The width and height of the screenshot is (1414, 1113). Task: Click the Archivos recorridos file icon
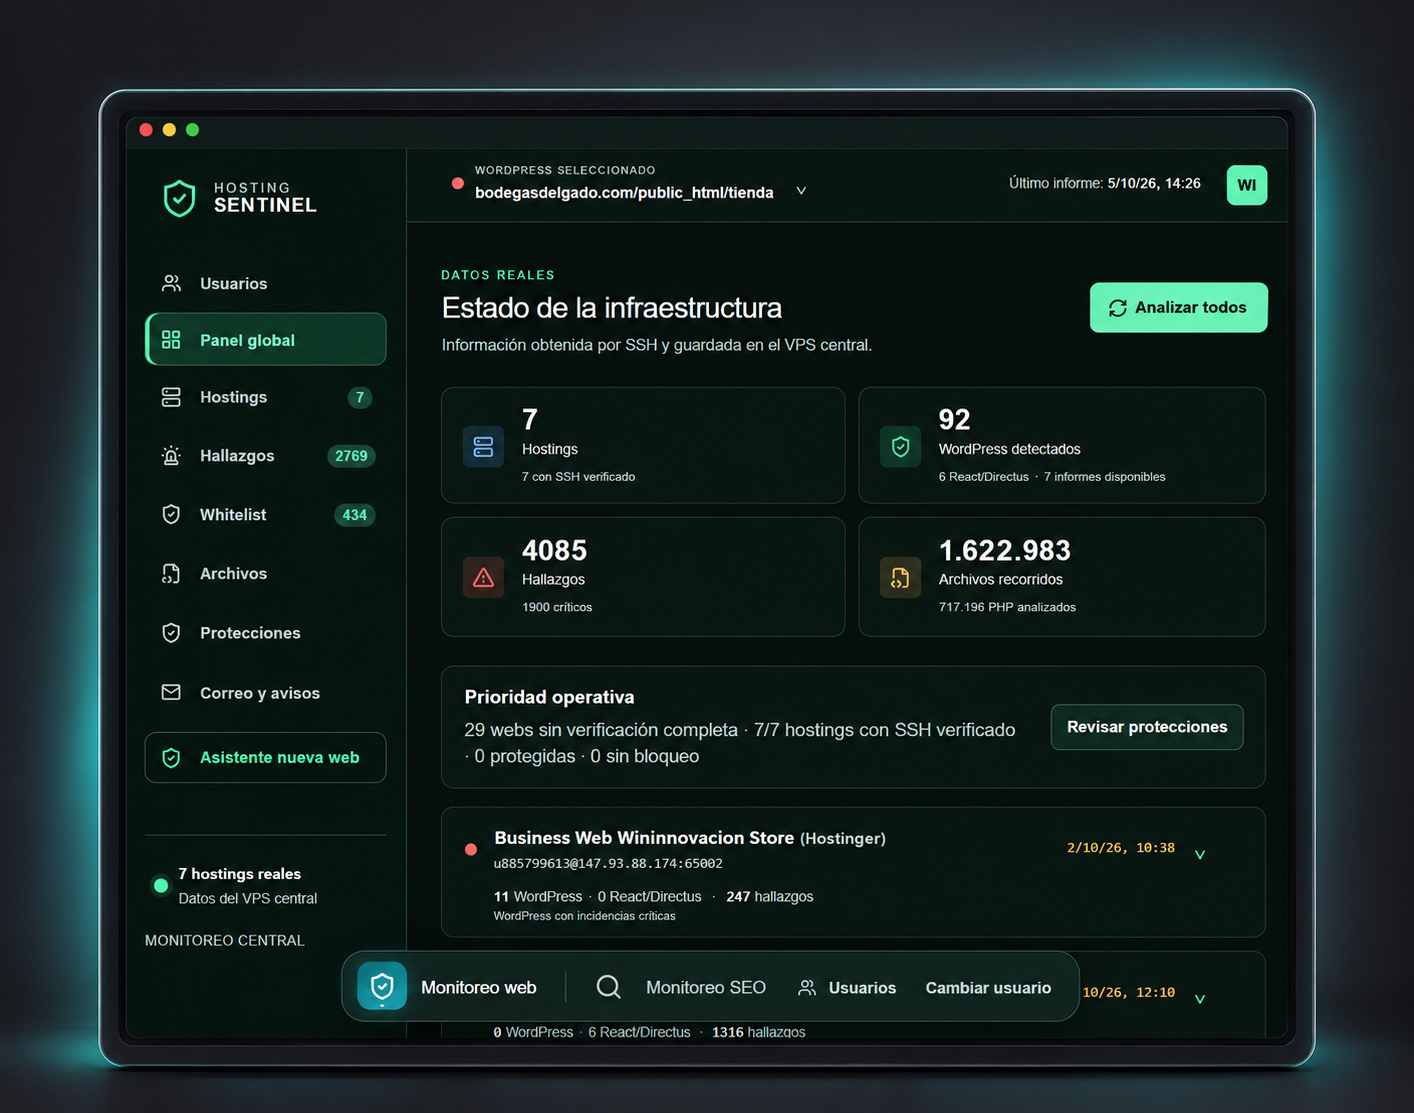(900, 578)
